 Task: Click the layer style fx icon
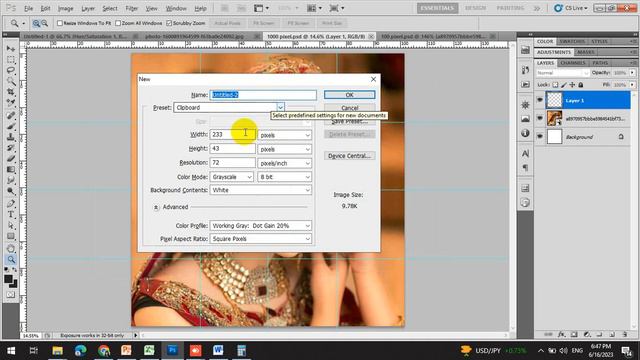point(562,334)
